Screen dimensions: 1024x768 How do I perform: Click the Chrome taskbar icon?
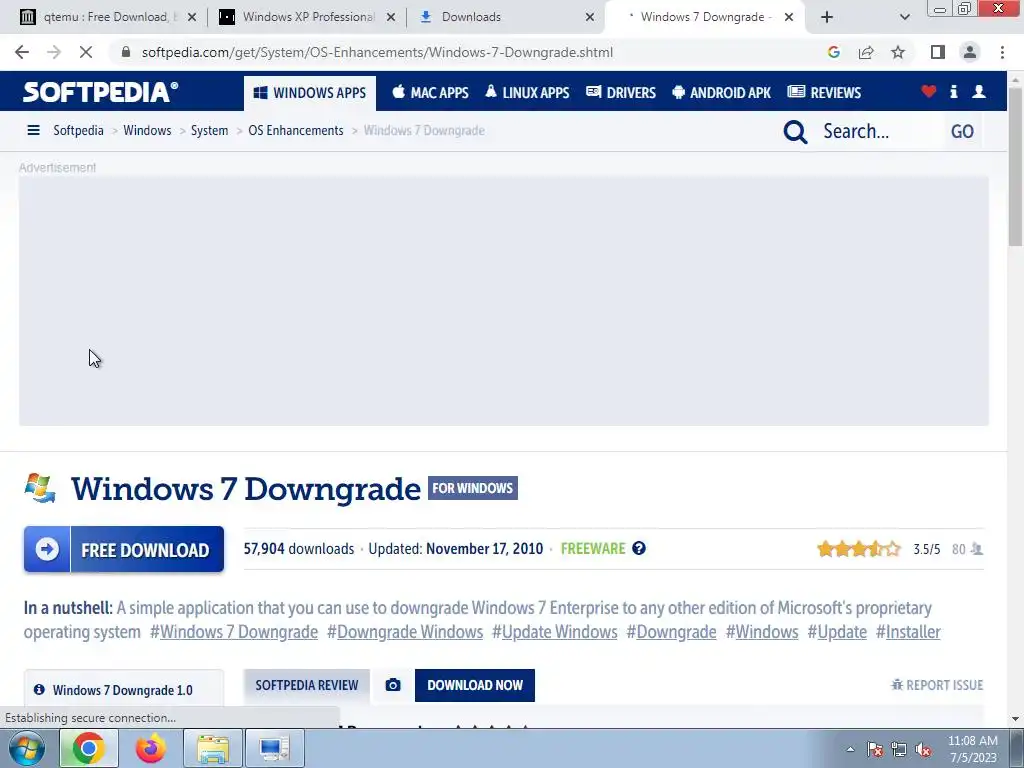click(89, 748)
